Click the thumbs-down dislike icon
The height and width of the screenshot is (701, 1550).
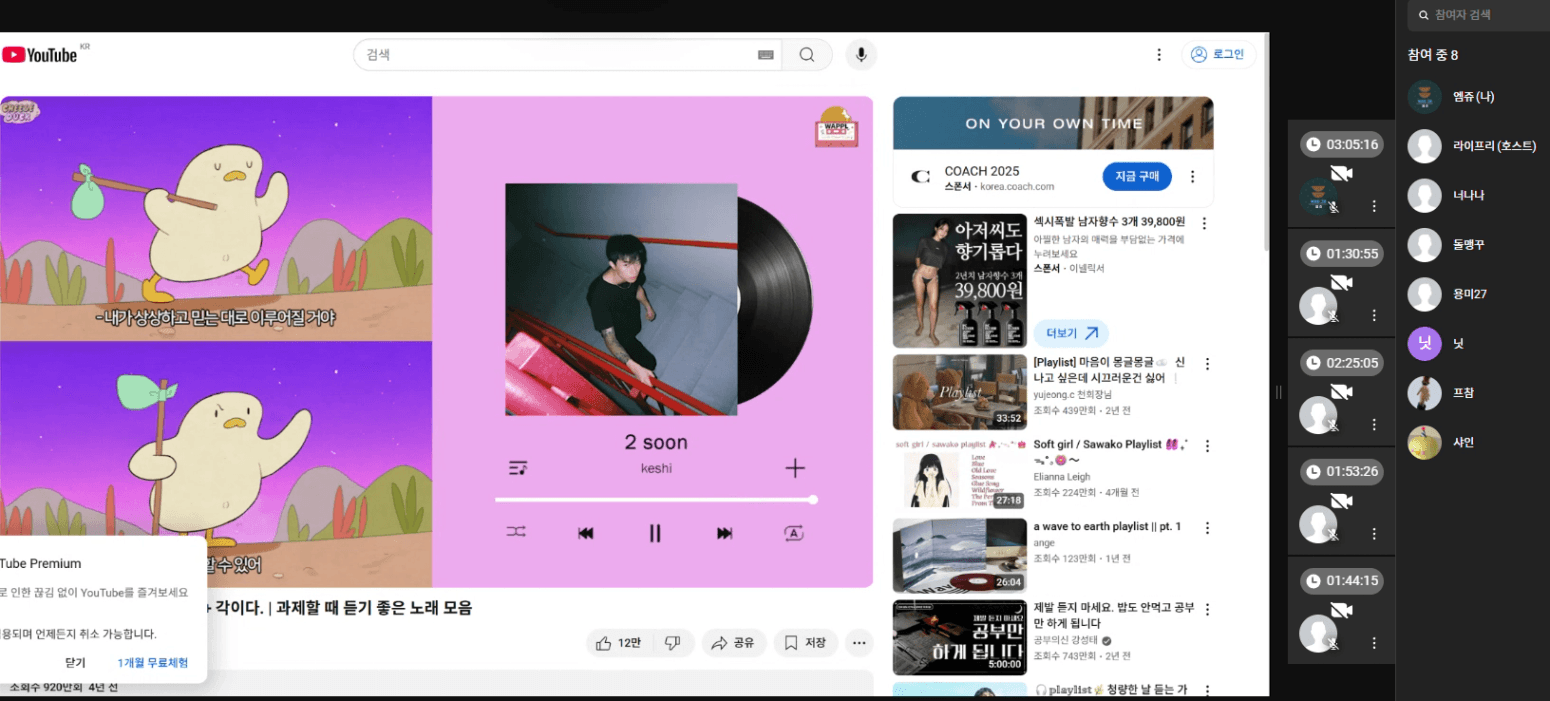(673, 643)
